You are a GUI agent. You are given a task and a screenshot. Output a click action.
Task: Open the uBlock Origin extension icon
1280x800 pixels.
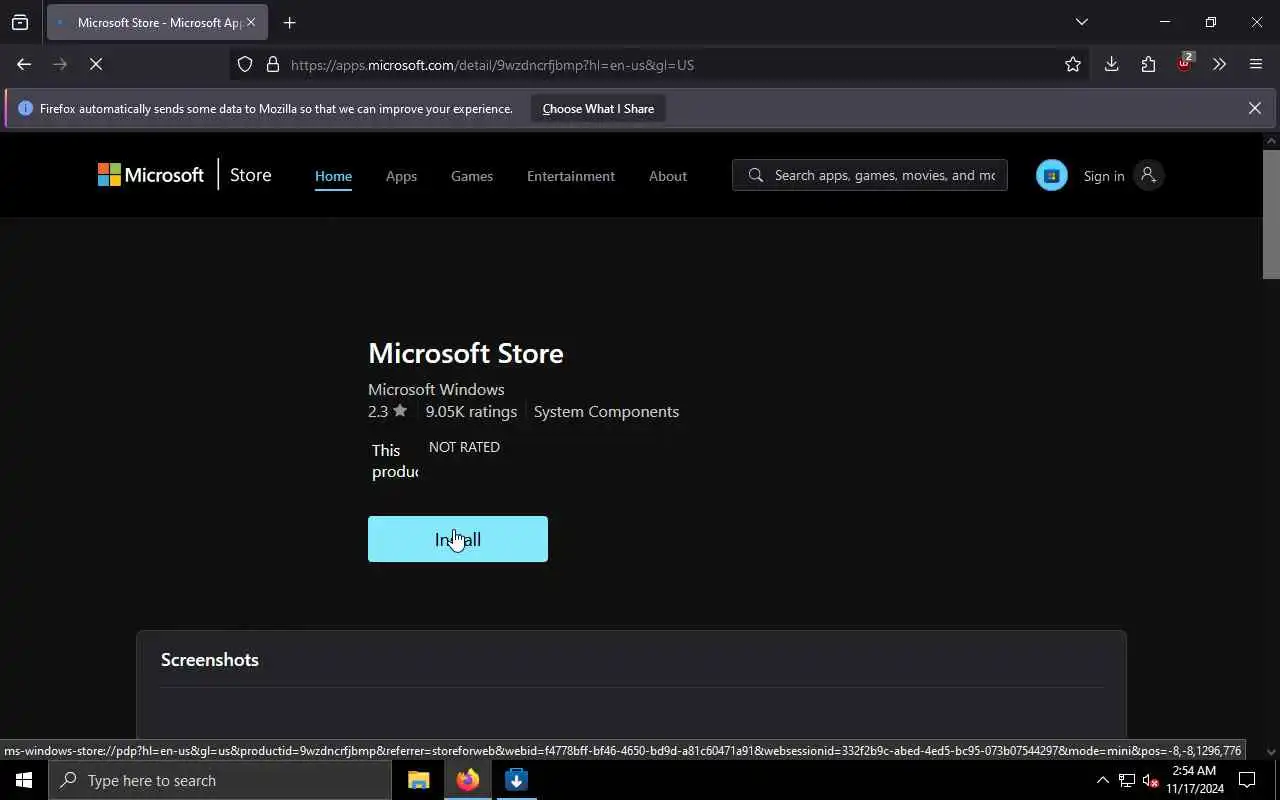coord(1184,64)
